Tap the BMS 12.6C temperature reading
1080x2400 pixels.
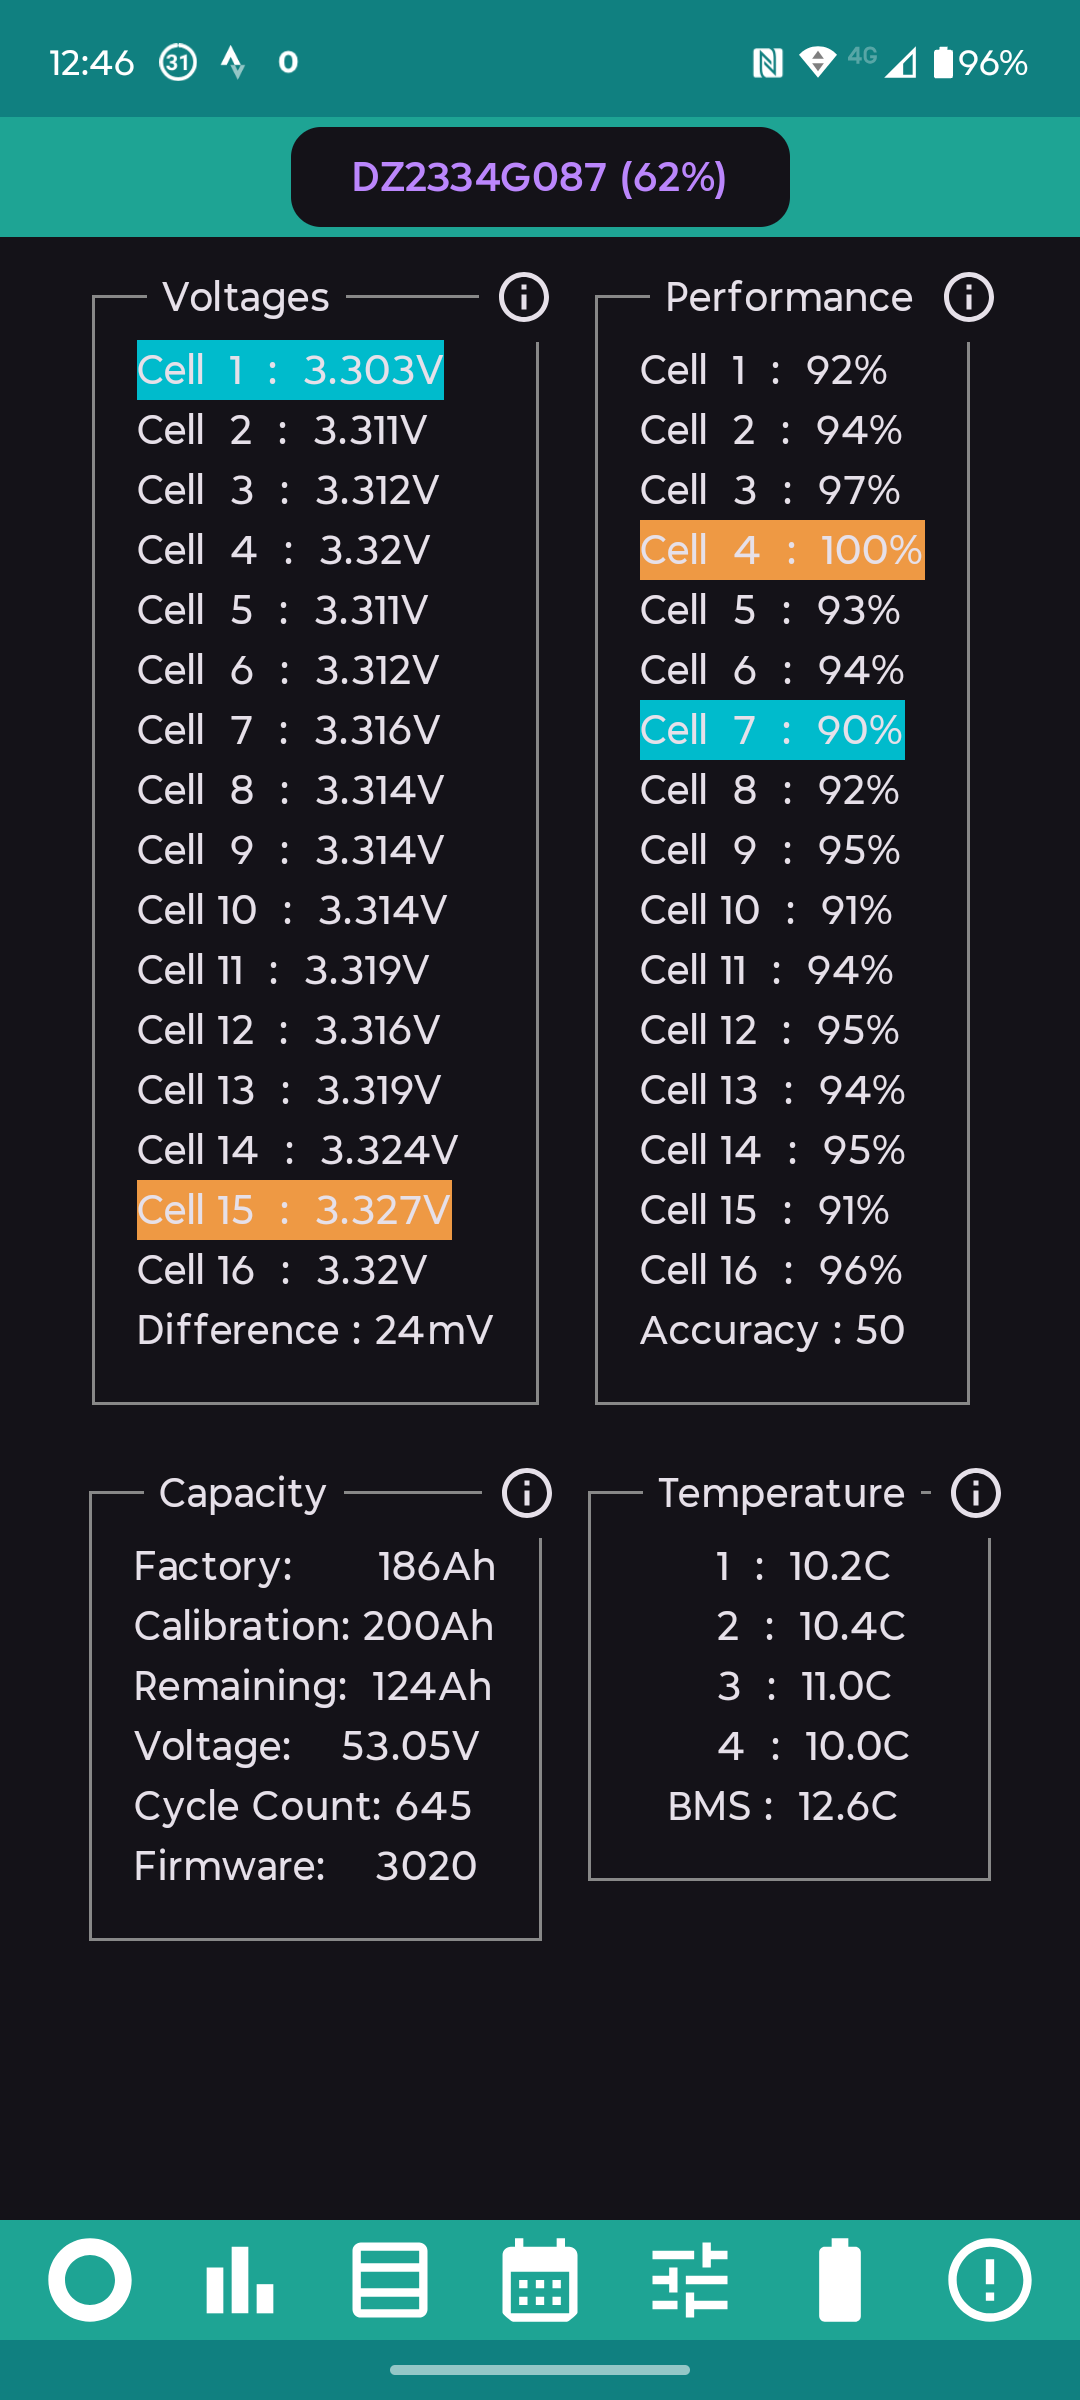pyautogui.click(x=783, y=1806)
